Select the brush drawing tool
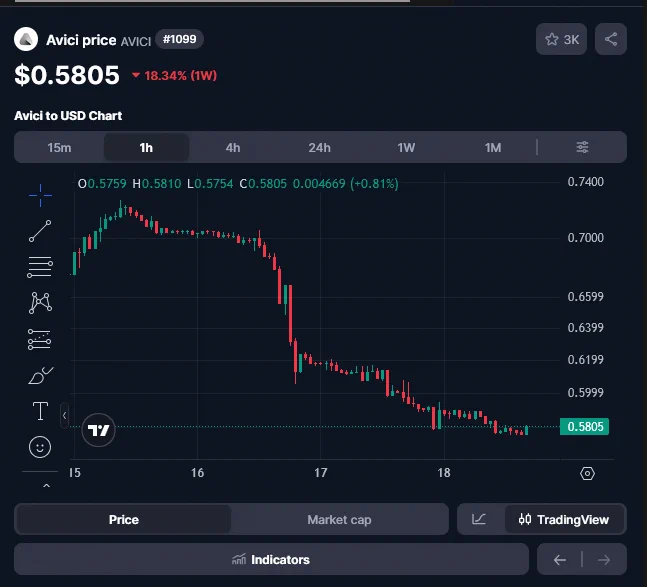 pyautogui.click(x=40, y=375)
